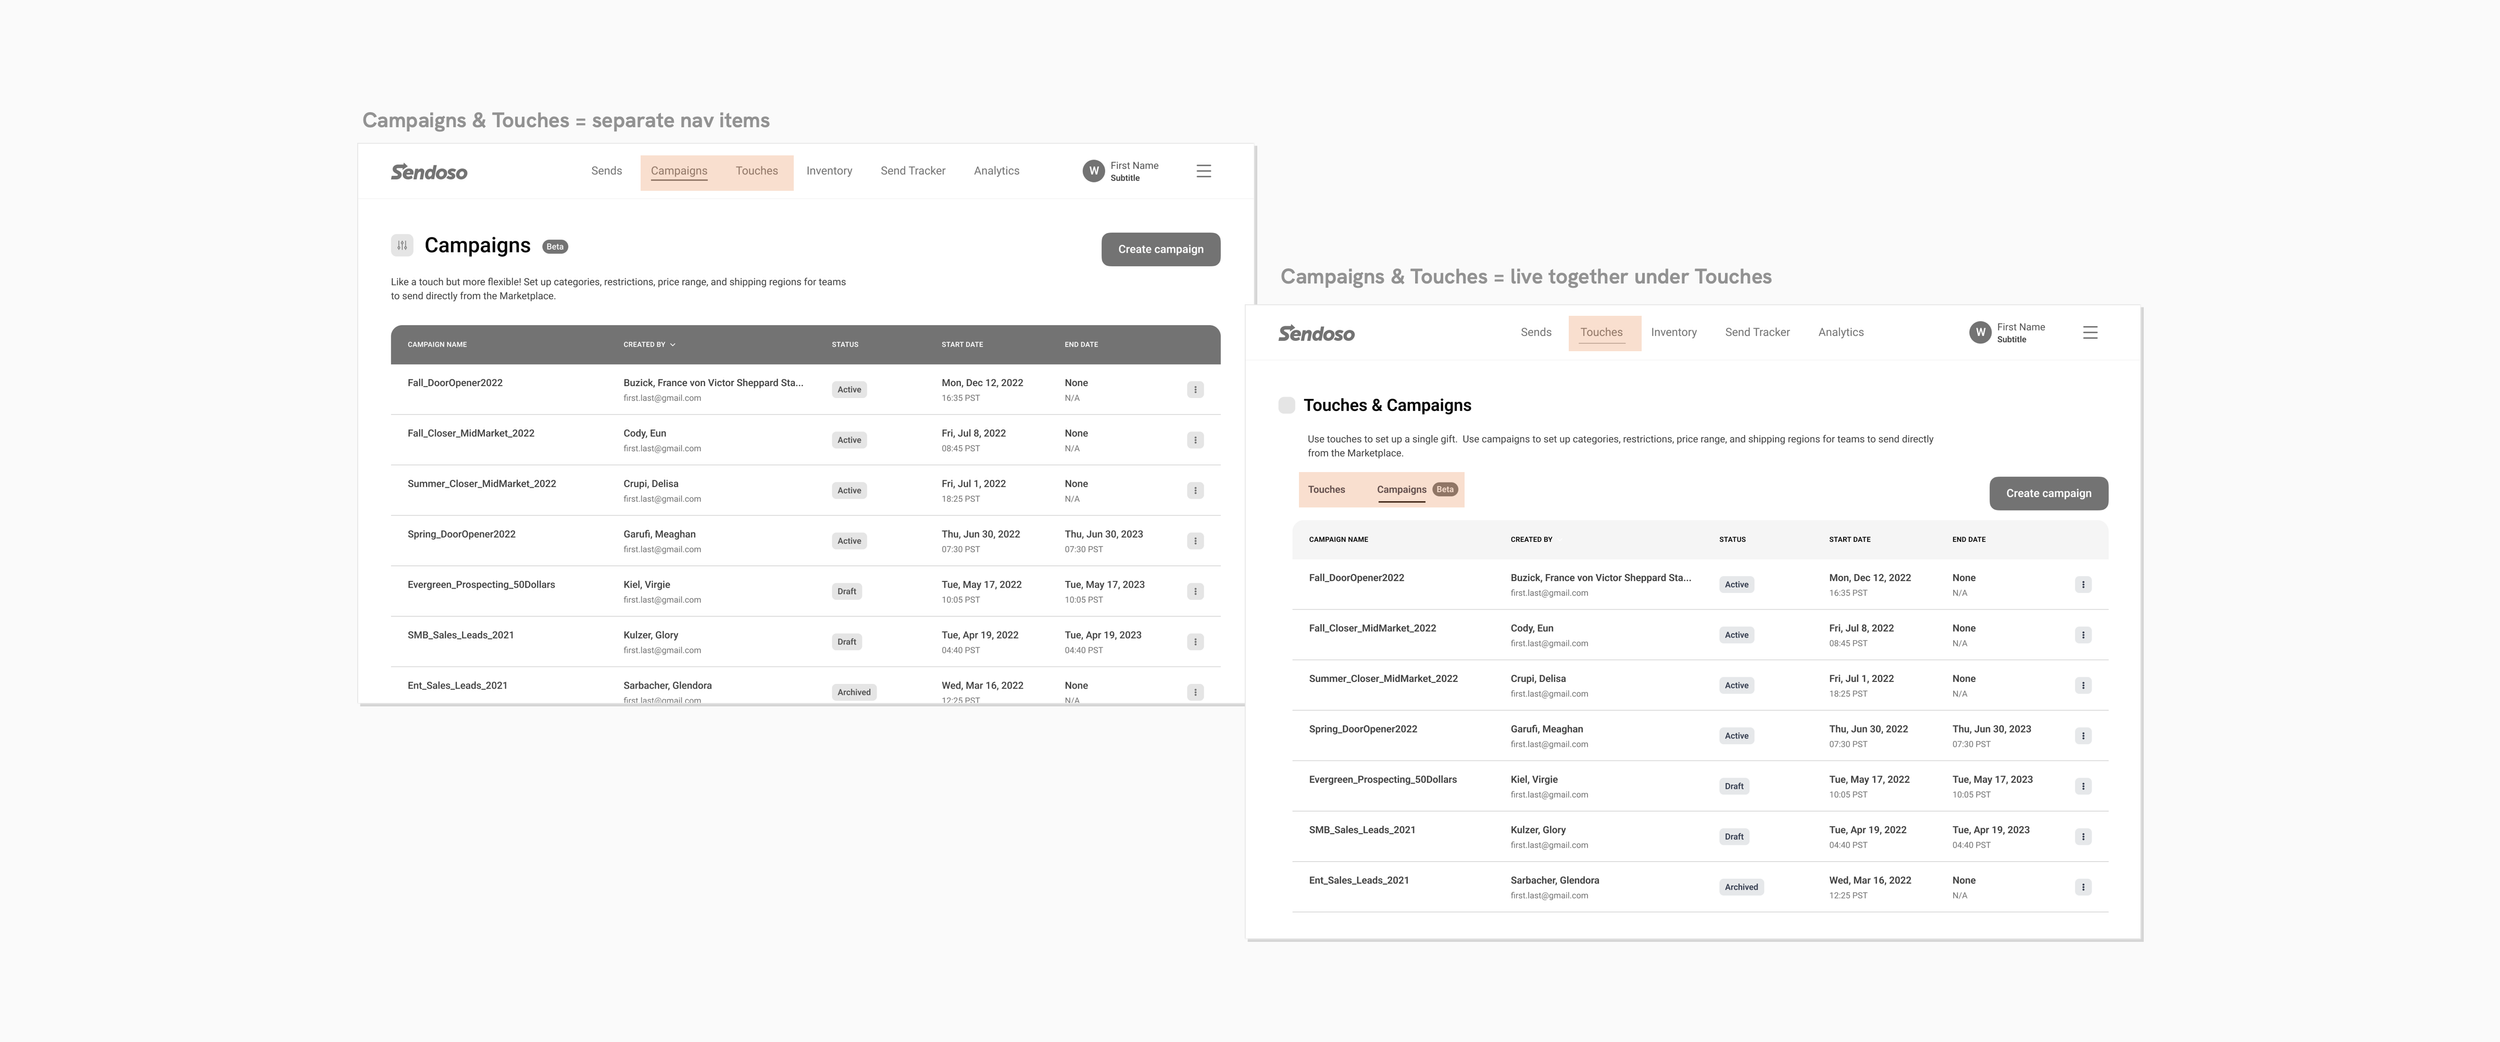Image resolution: width=2500 pixels, height=1042 pixels.
Task: Open row menu for SMB_Sales_Leads_2021 in right table
Action: point(2083,837)
